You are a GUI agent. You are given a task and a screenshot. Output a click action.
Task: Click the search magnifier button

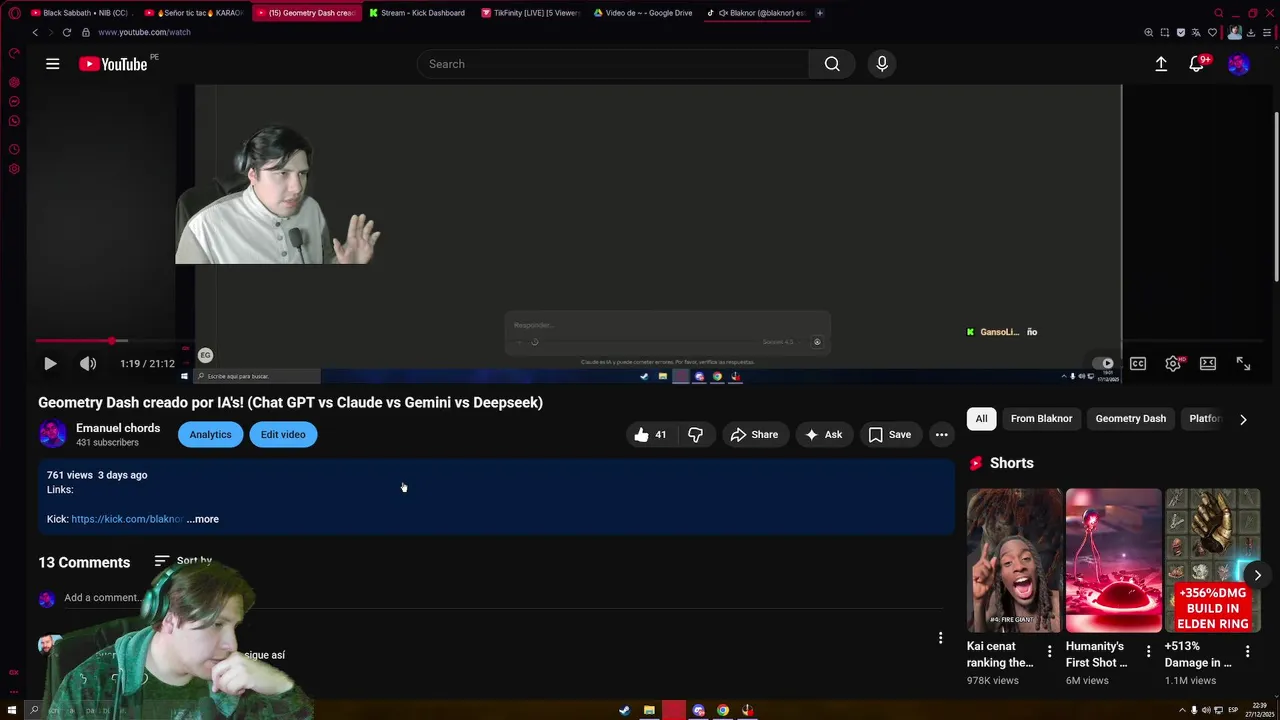click(x=832, y=64)
